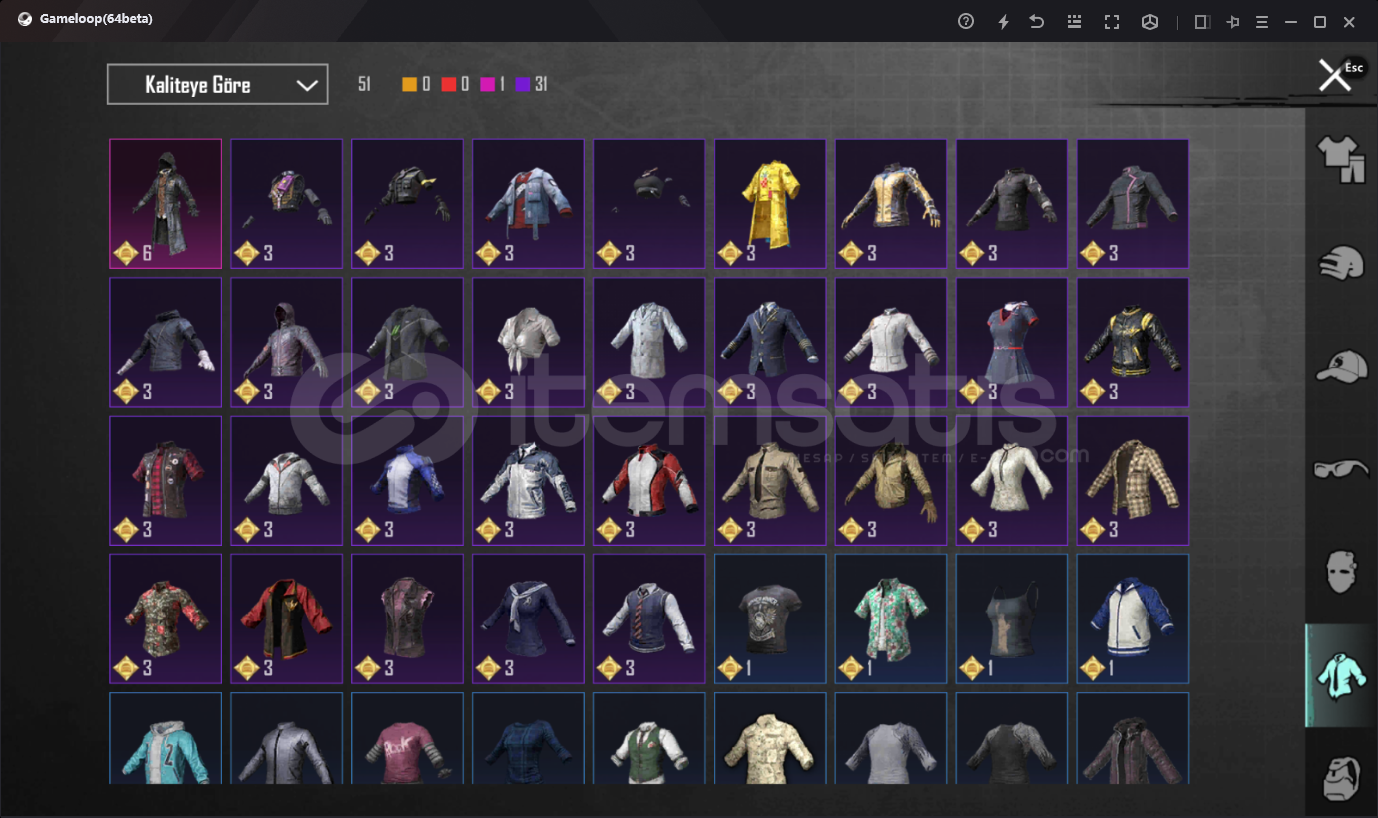Select the red and white racing jacket
Screen dimensions: 1378x818
(649, 481)
